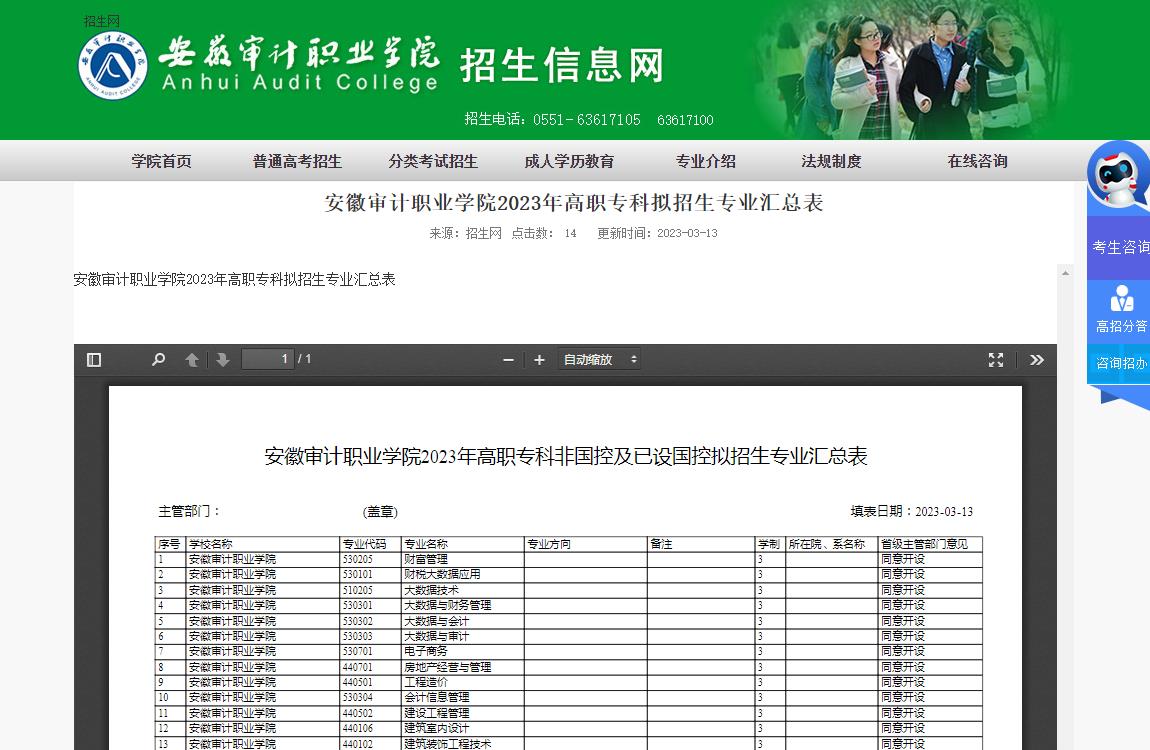Click the 高招分答 person icon
1150x750 pixels.
[x=1121, y=298]
